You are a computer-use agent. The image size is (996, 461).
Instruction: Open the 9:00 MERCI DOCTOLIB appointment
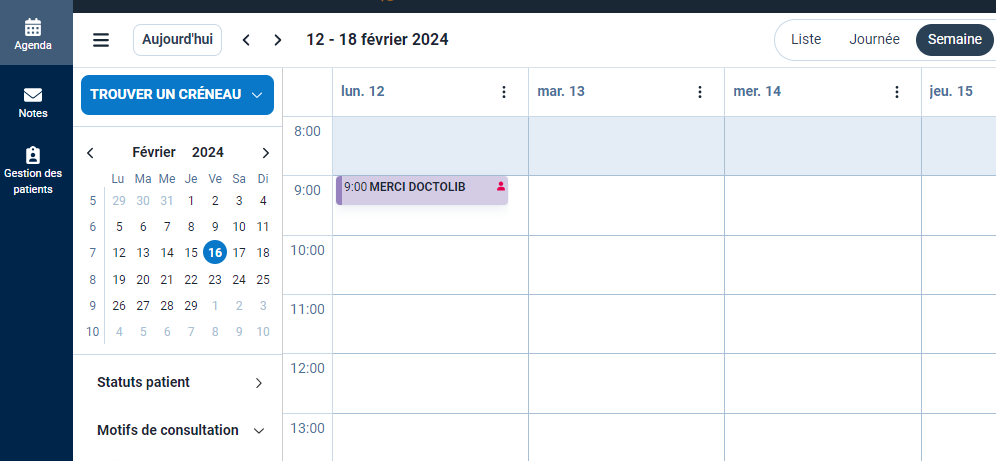click(x=420, y=189)
